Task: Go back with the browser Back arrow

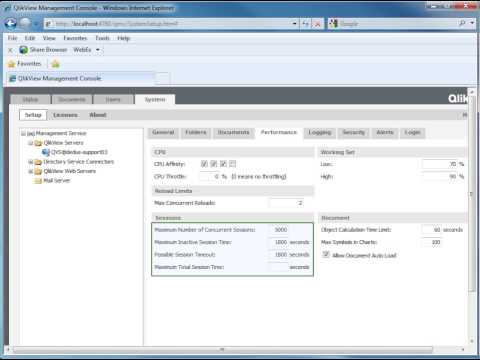Action: [x=11, y=24]
